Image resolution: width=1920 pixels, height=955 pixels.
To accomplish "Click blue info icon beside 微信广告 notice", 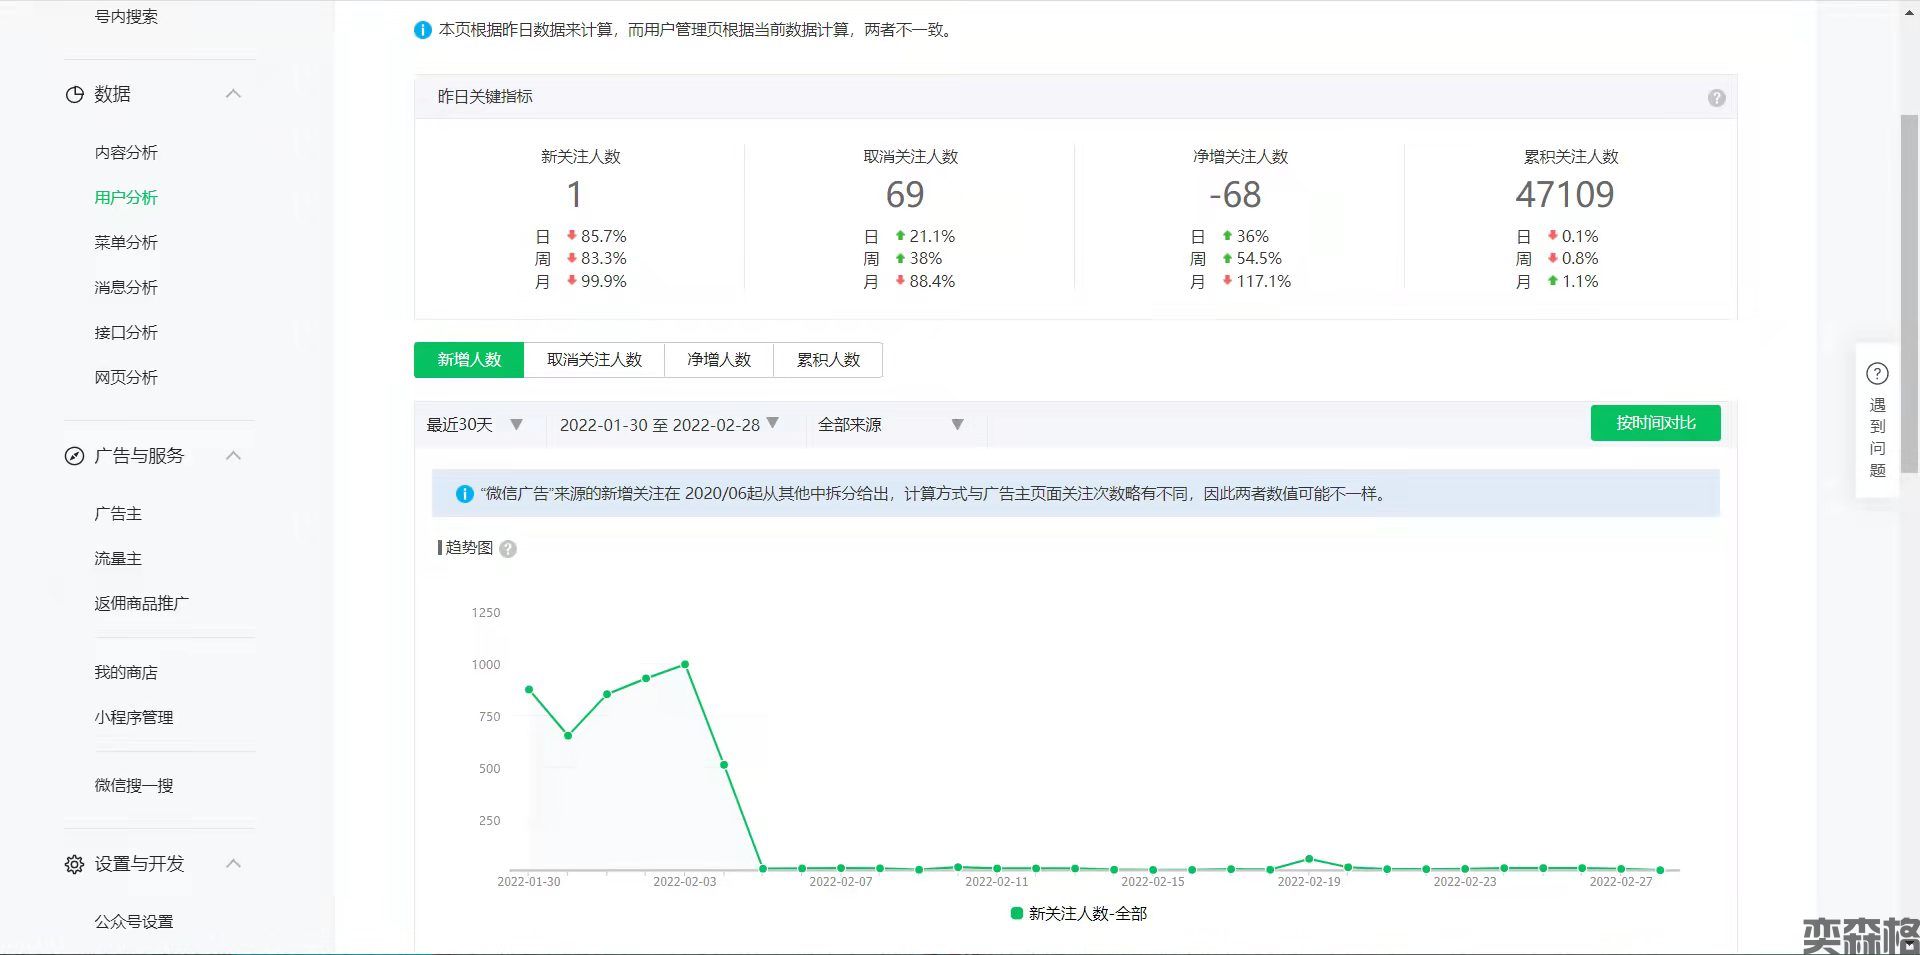I will tap(464, 494).
